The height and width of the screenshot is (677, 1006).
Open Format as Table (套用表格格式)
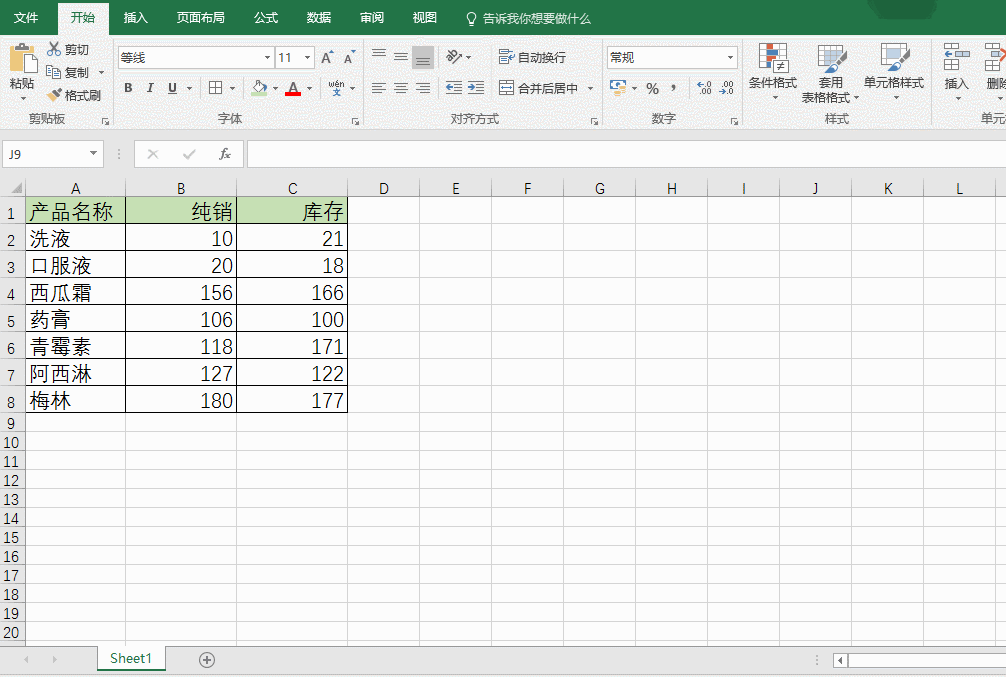pyautogui.click(x=830, y=73)
